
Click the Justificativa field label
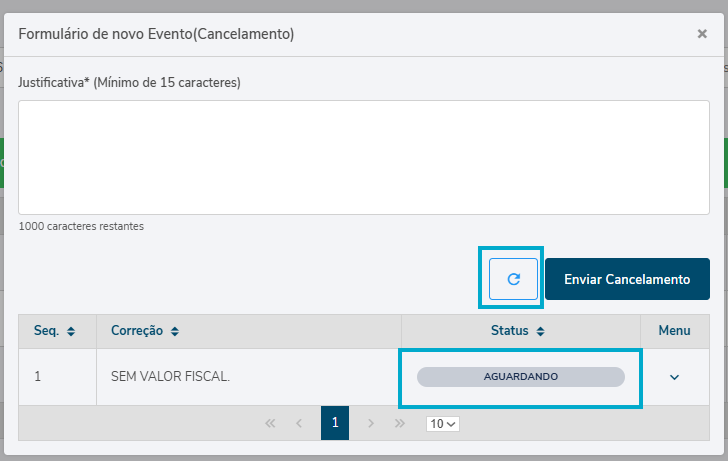129,82
